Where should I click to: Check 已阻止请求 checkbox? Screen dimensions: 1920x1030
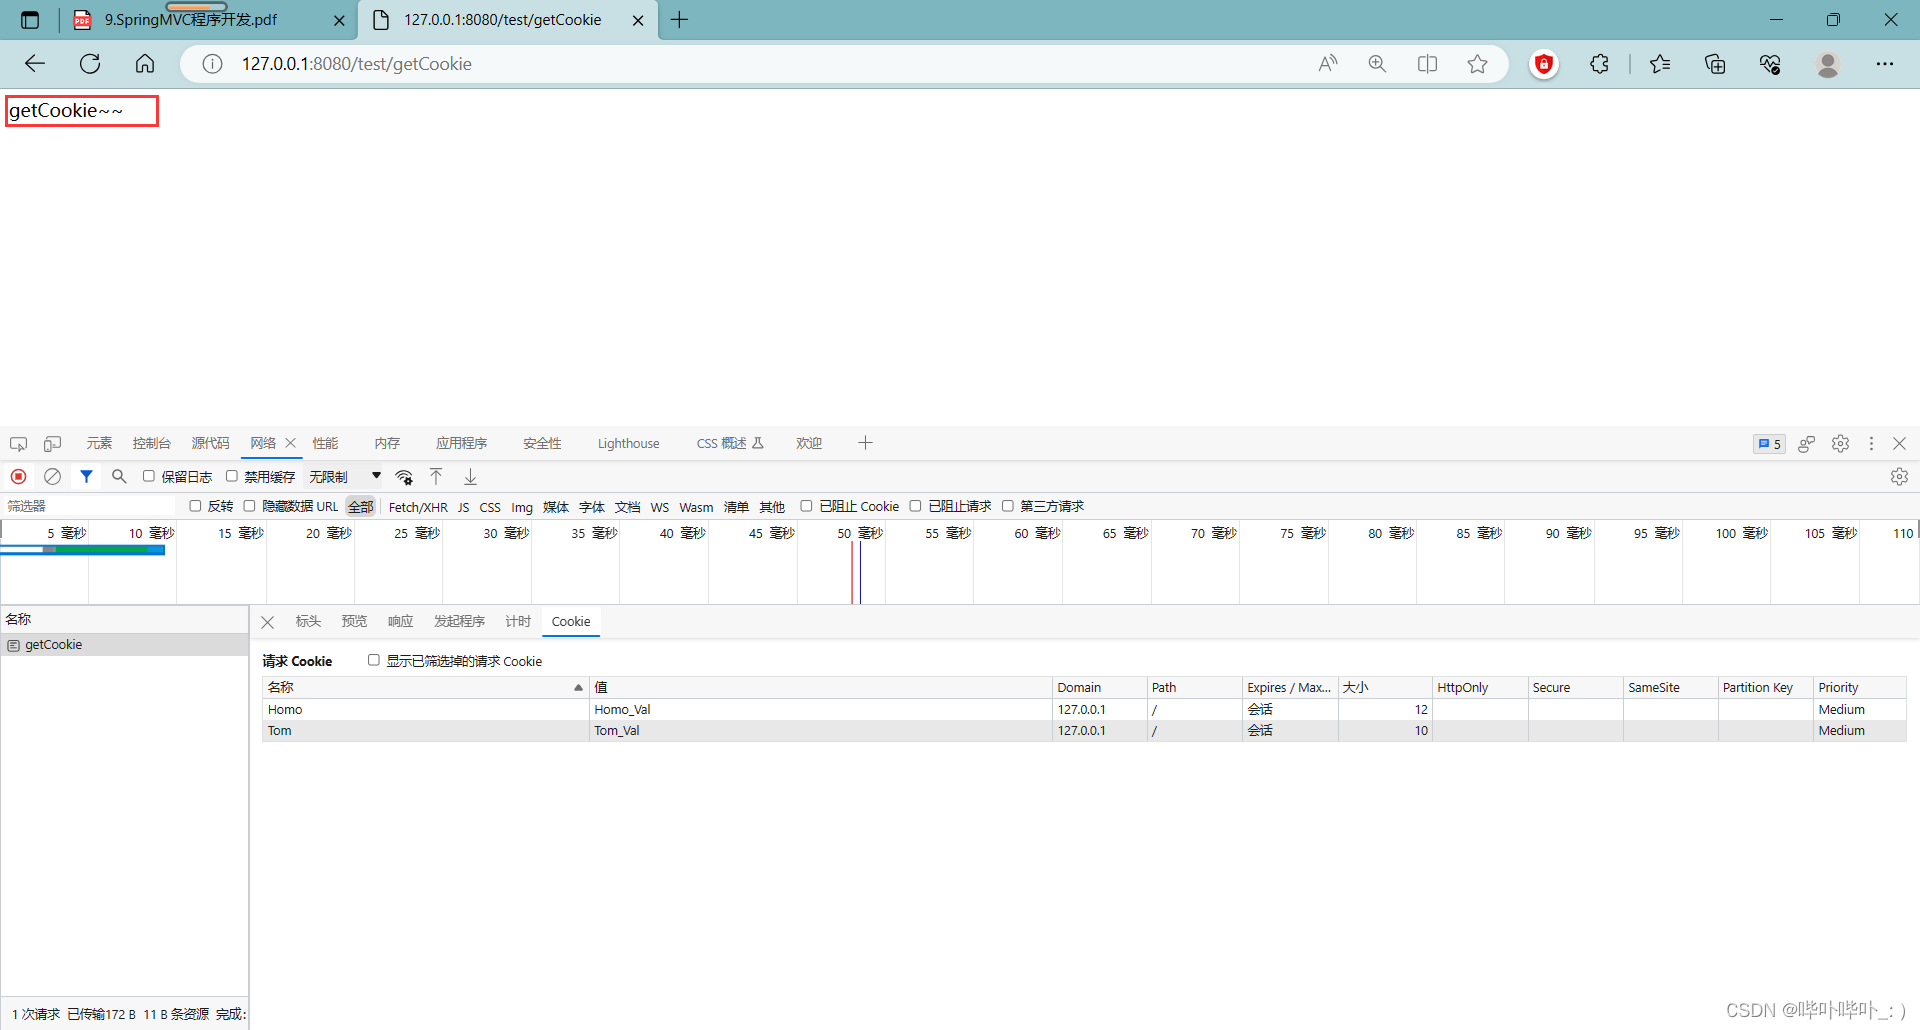click(x=915, y=506)
